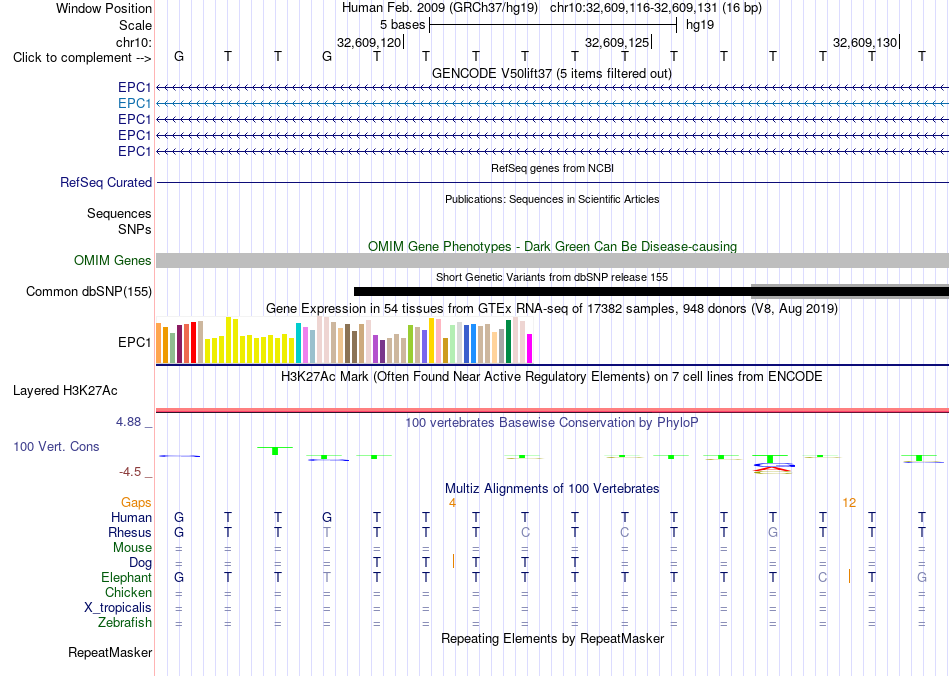
Task: Click the Window Position label
Action: 104,8
